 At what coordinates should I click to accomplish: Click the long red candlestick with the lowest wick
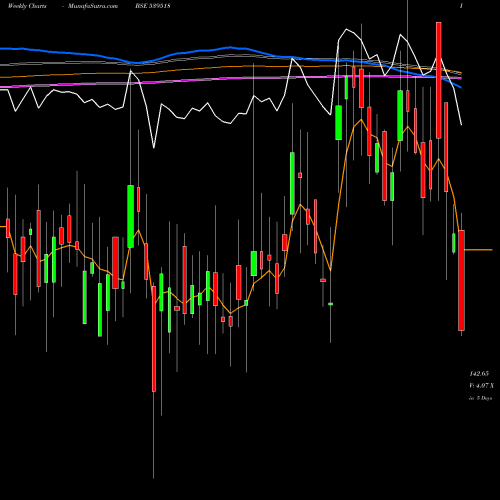pos(154,339)
